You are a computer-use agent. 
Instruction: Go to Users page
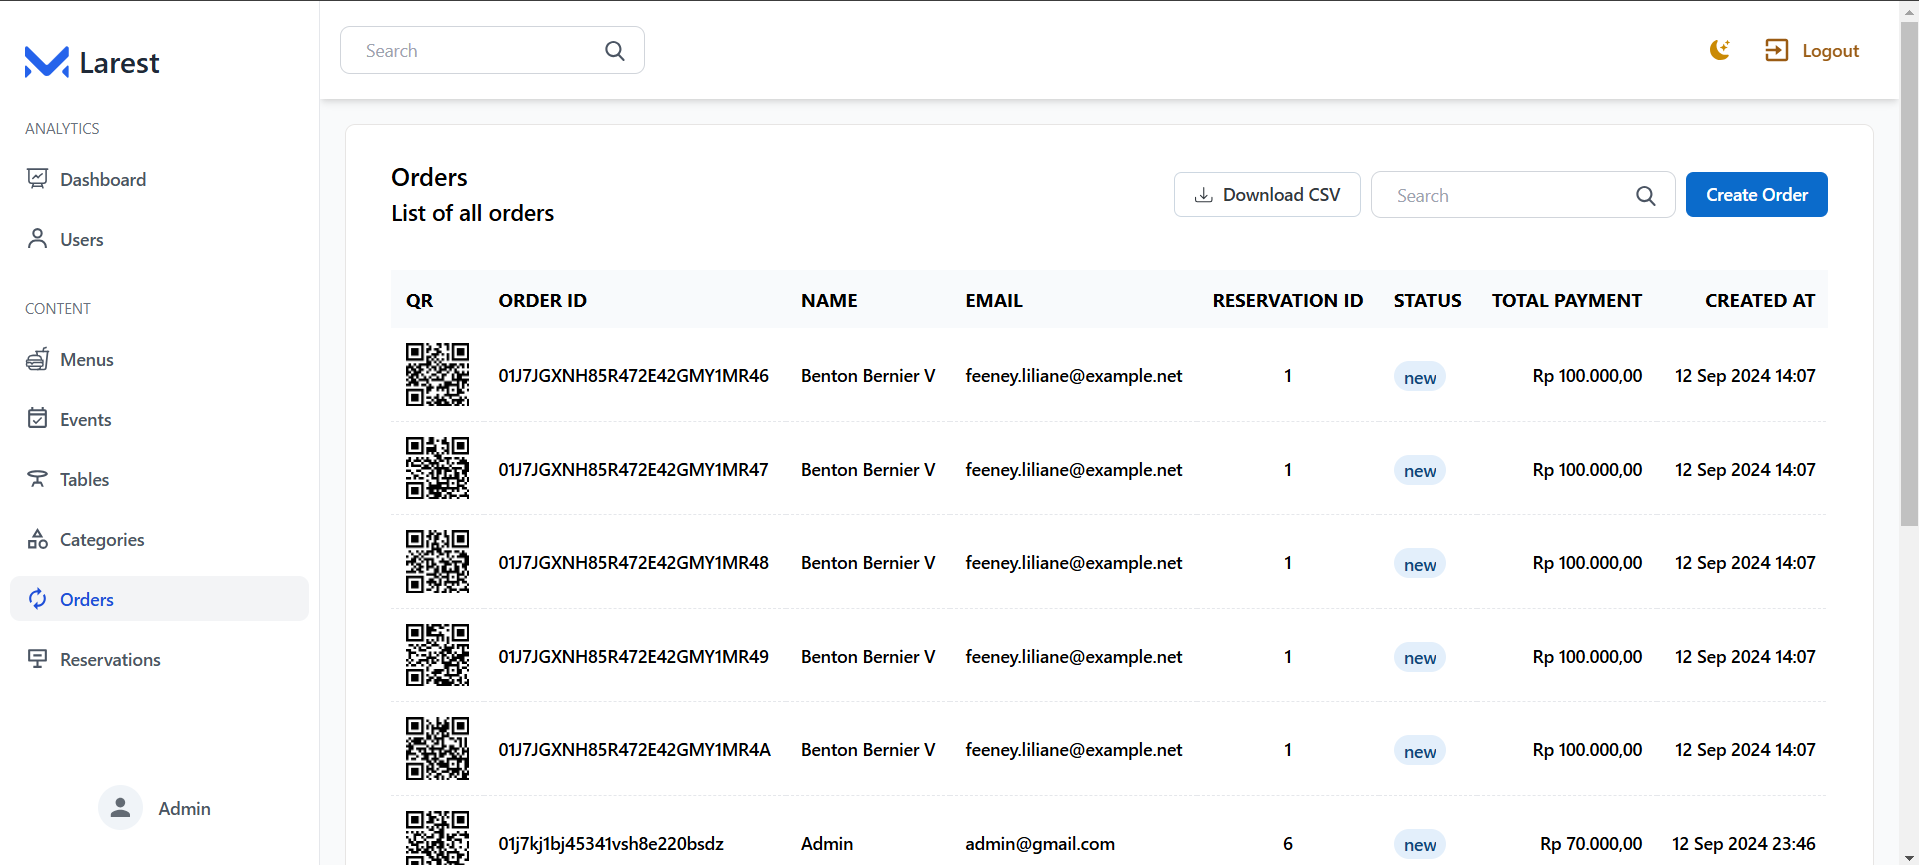(x=81, y=240)
